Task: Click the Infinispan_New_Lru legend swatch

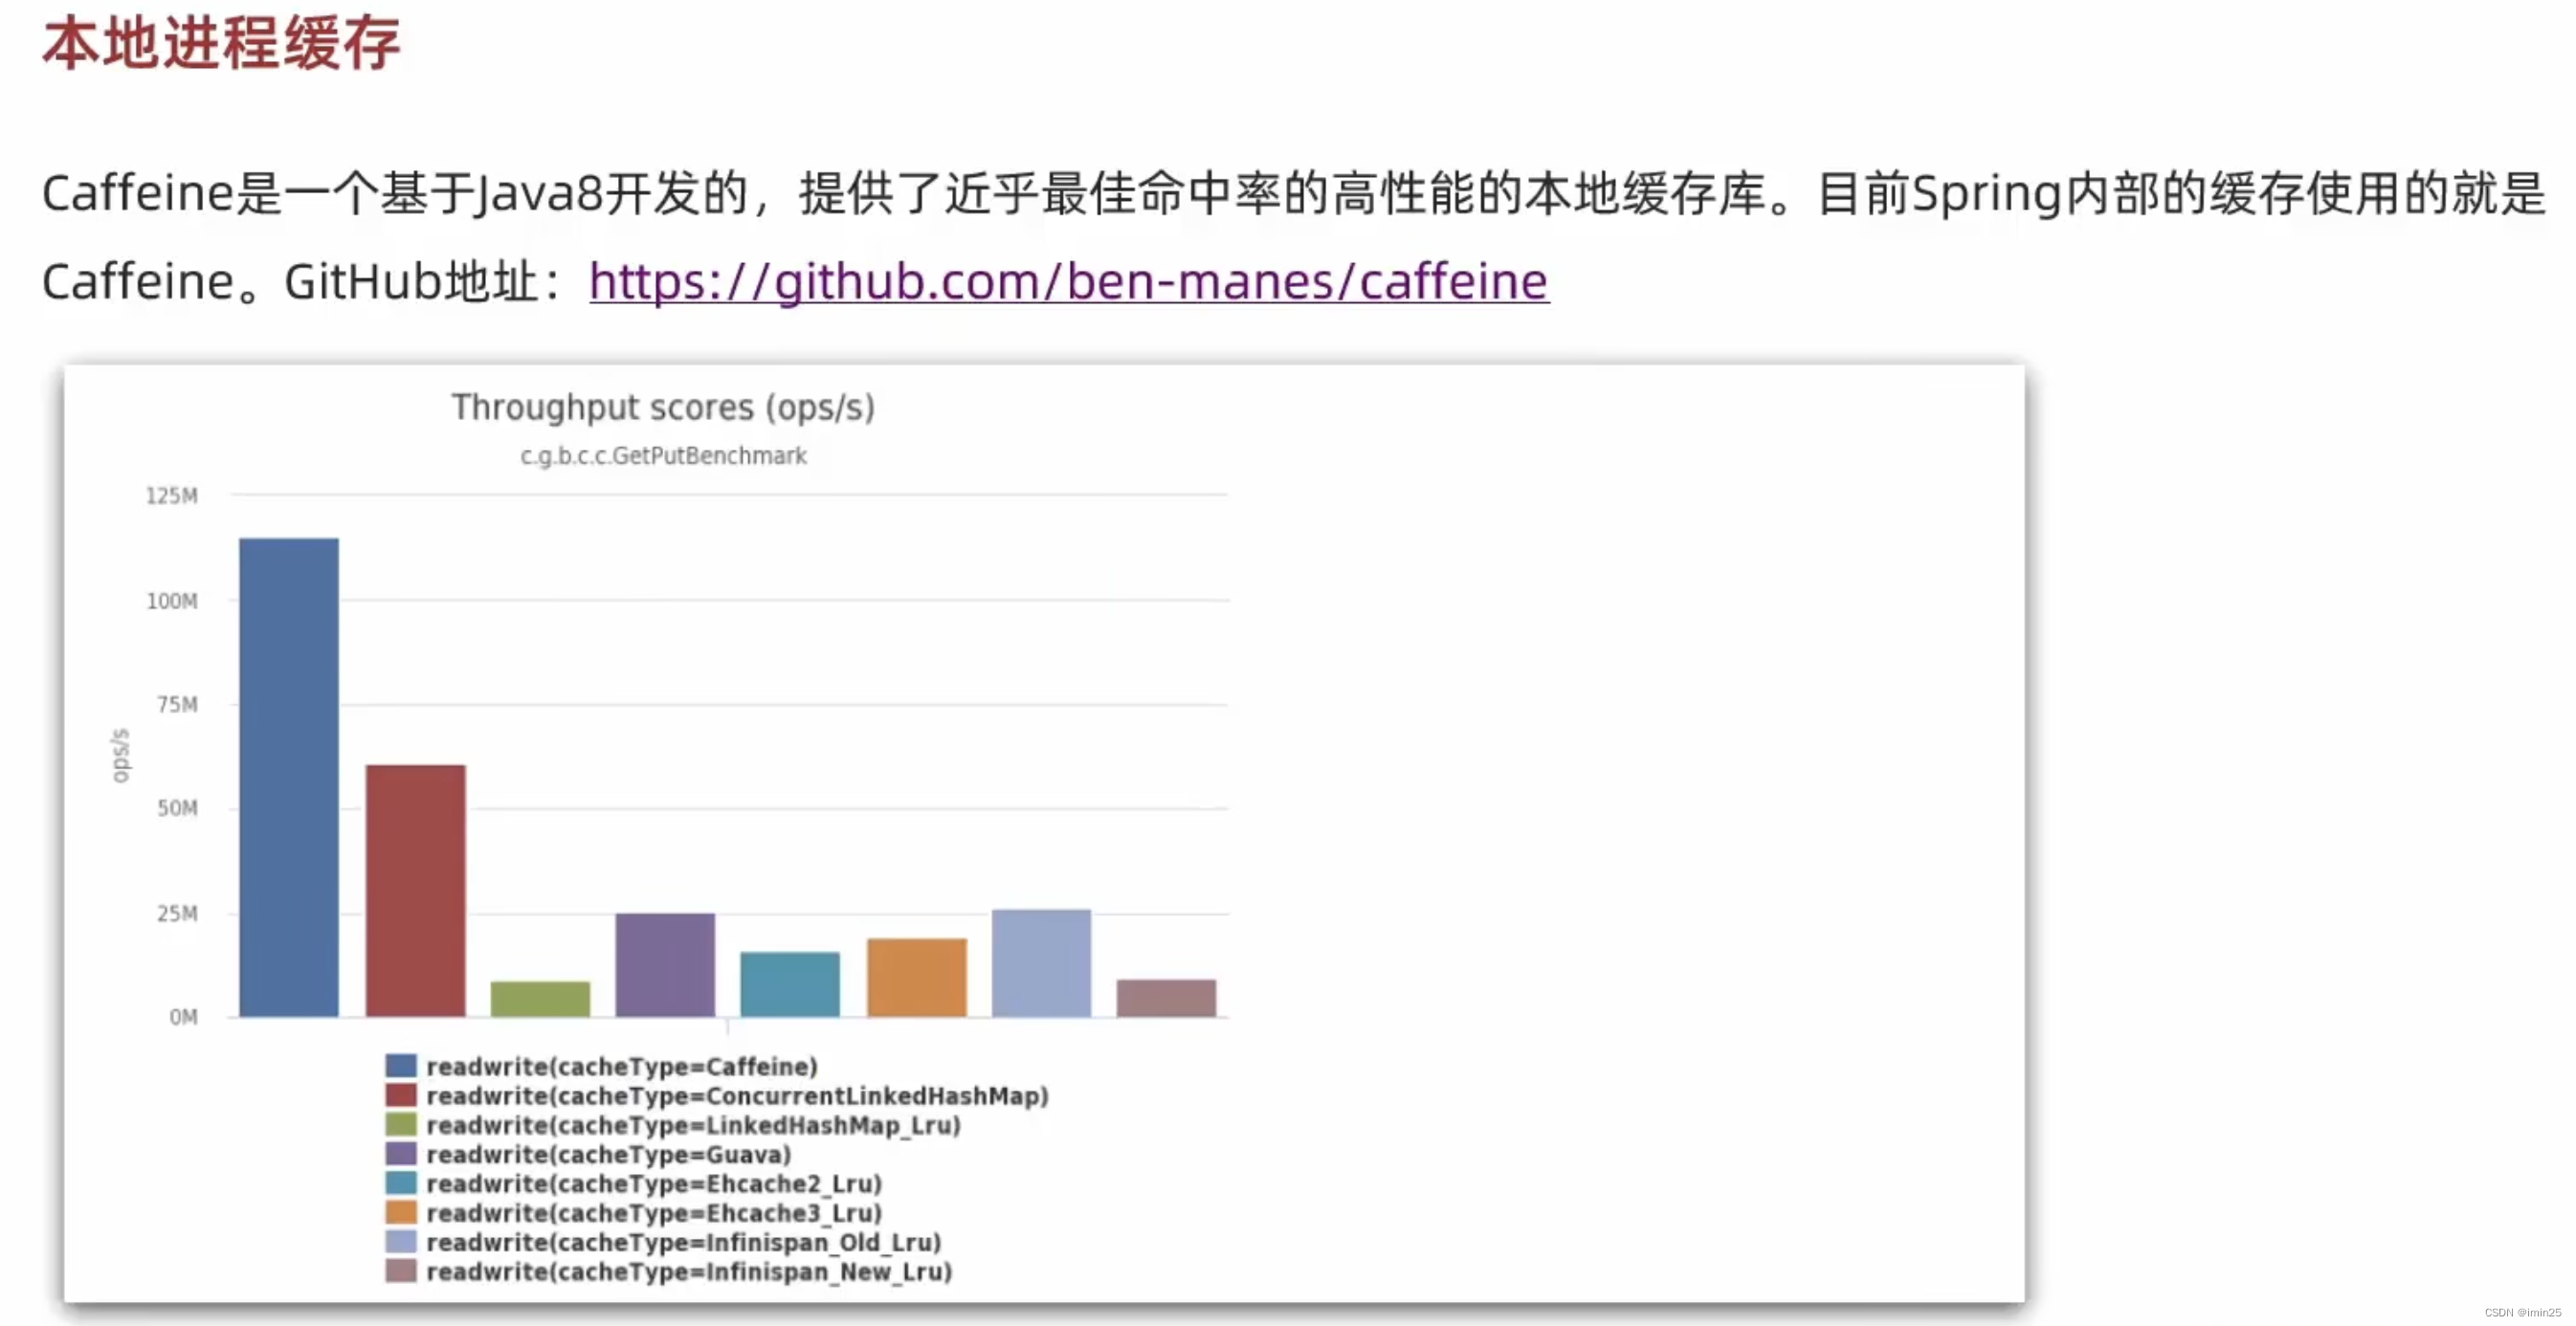Action: (x=401, y=1271)
